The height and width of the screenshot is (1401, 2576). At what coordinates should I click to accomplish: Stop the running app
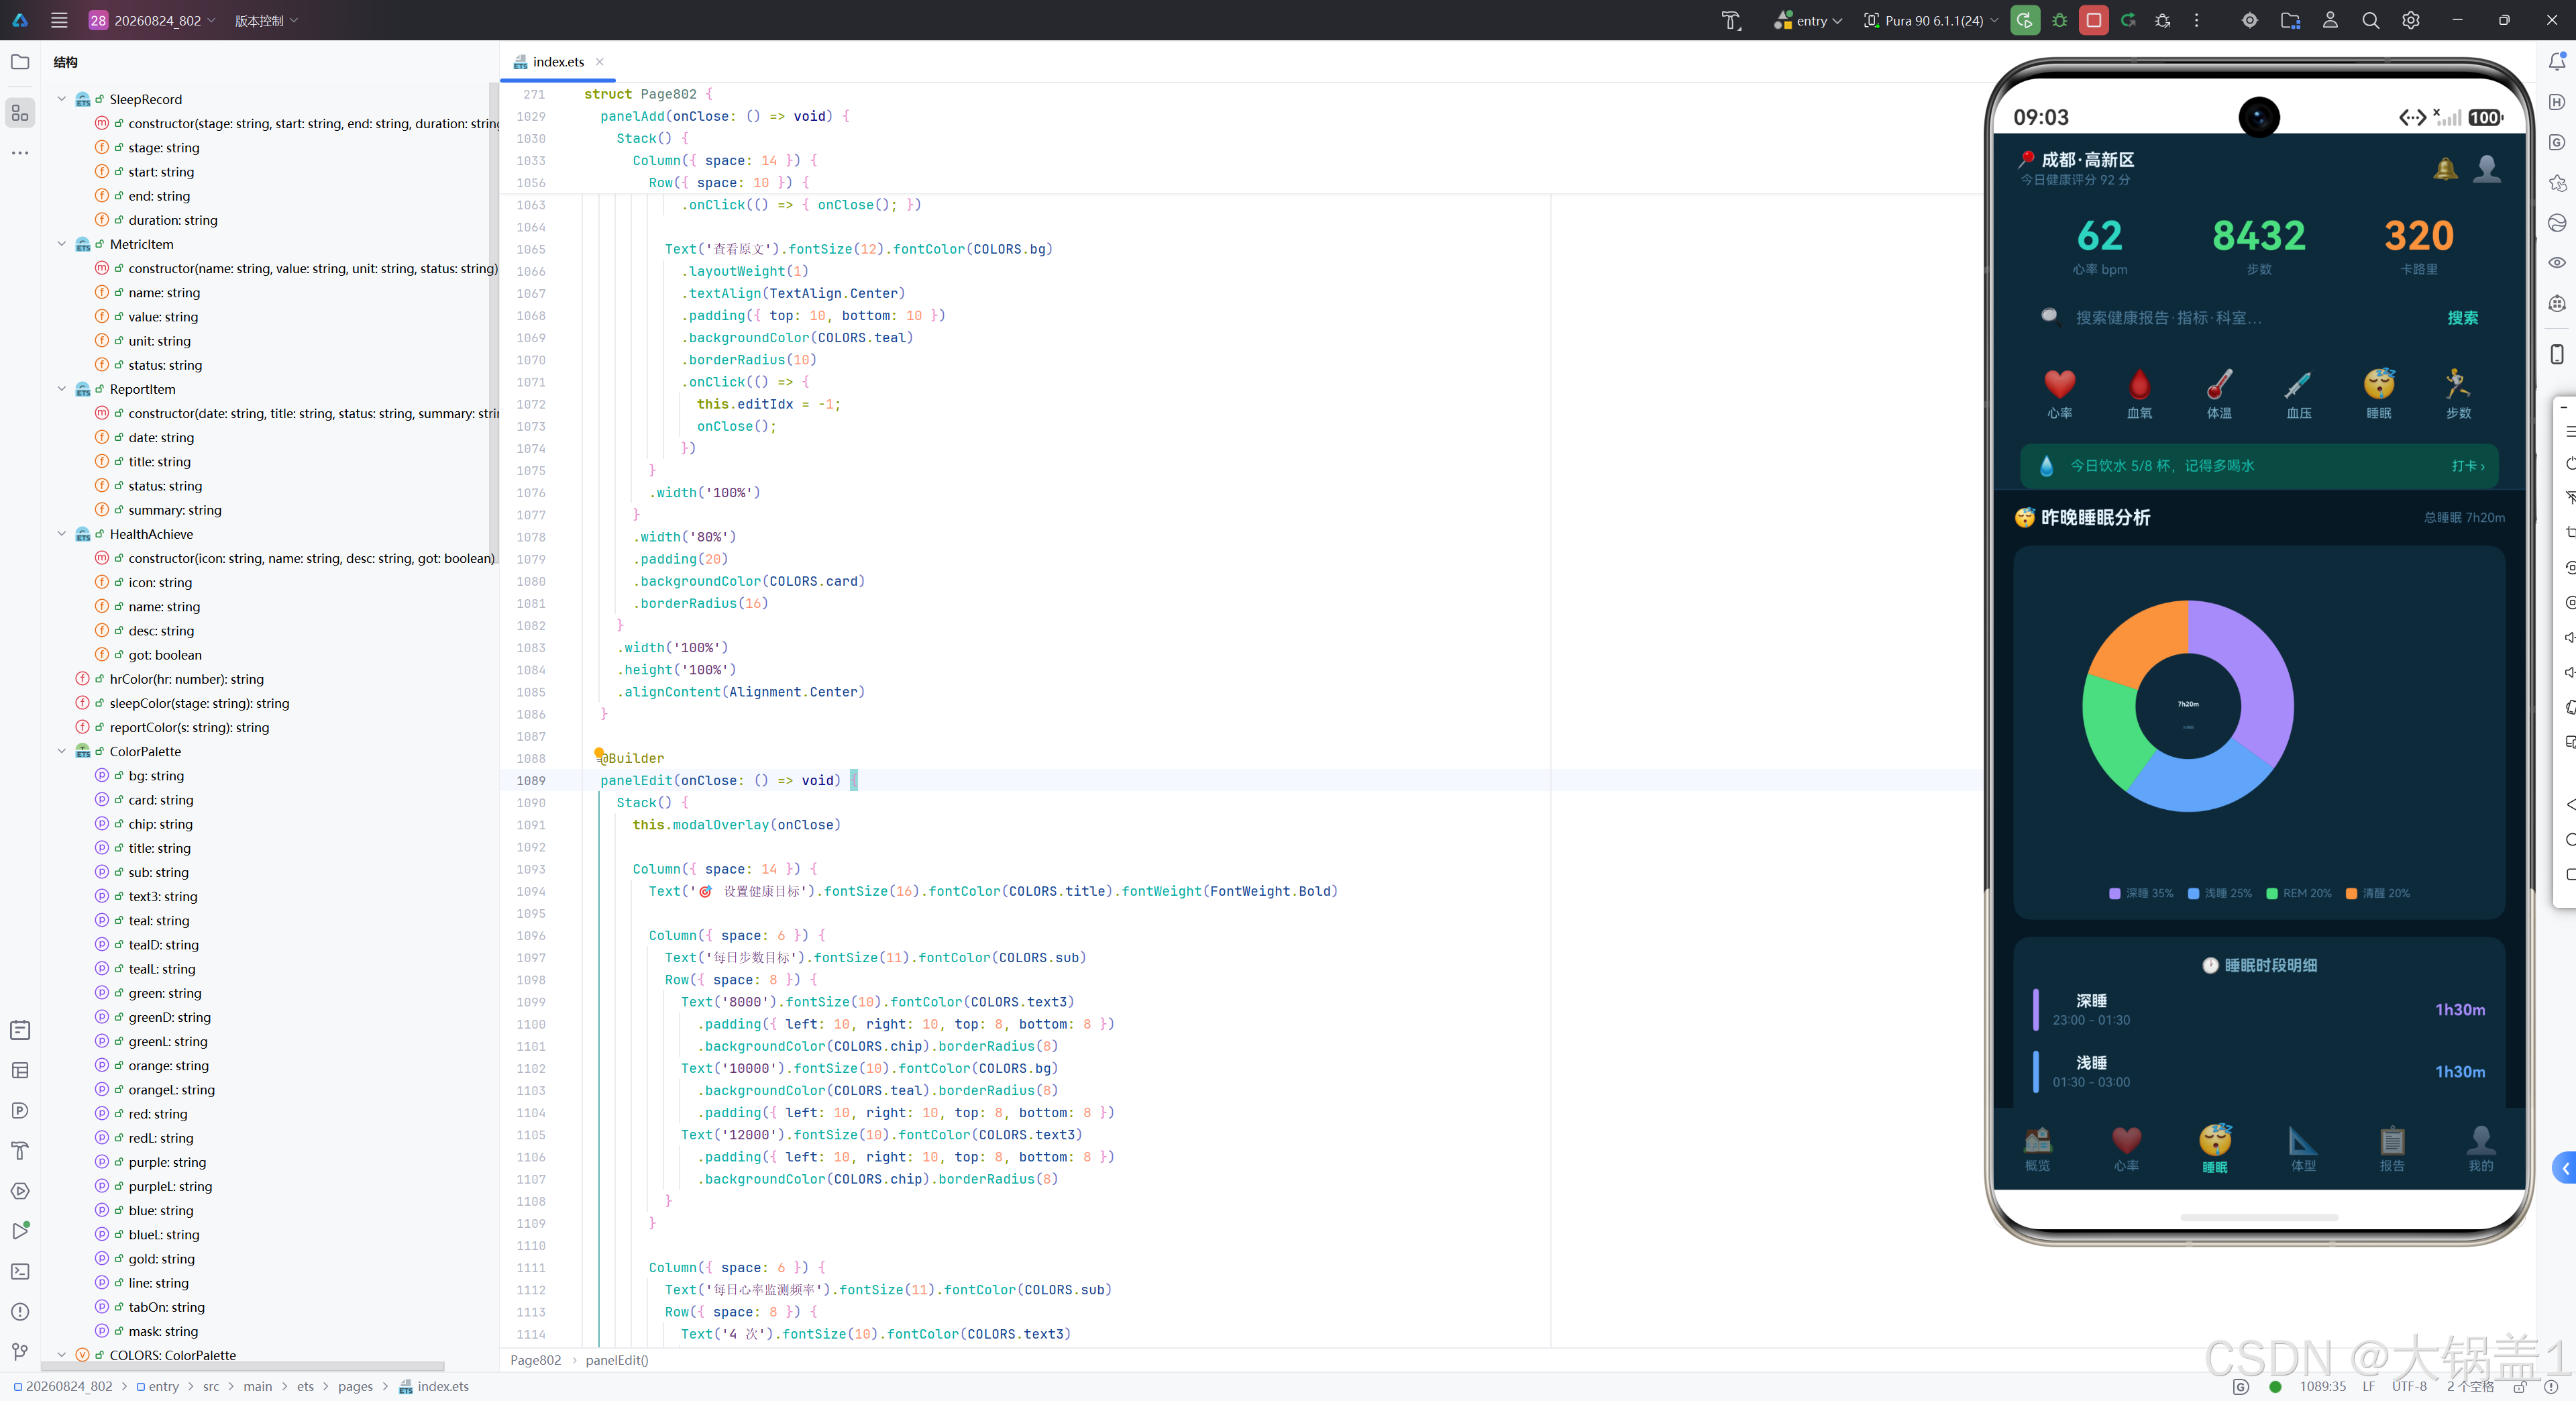pyautogui.click(x=2093, y=20)
